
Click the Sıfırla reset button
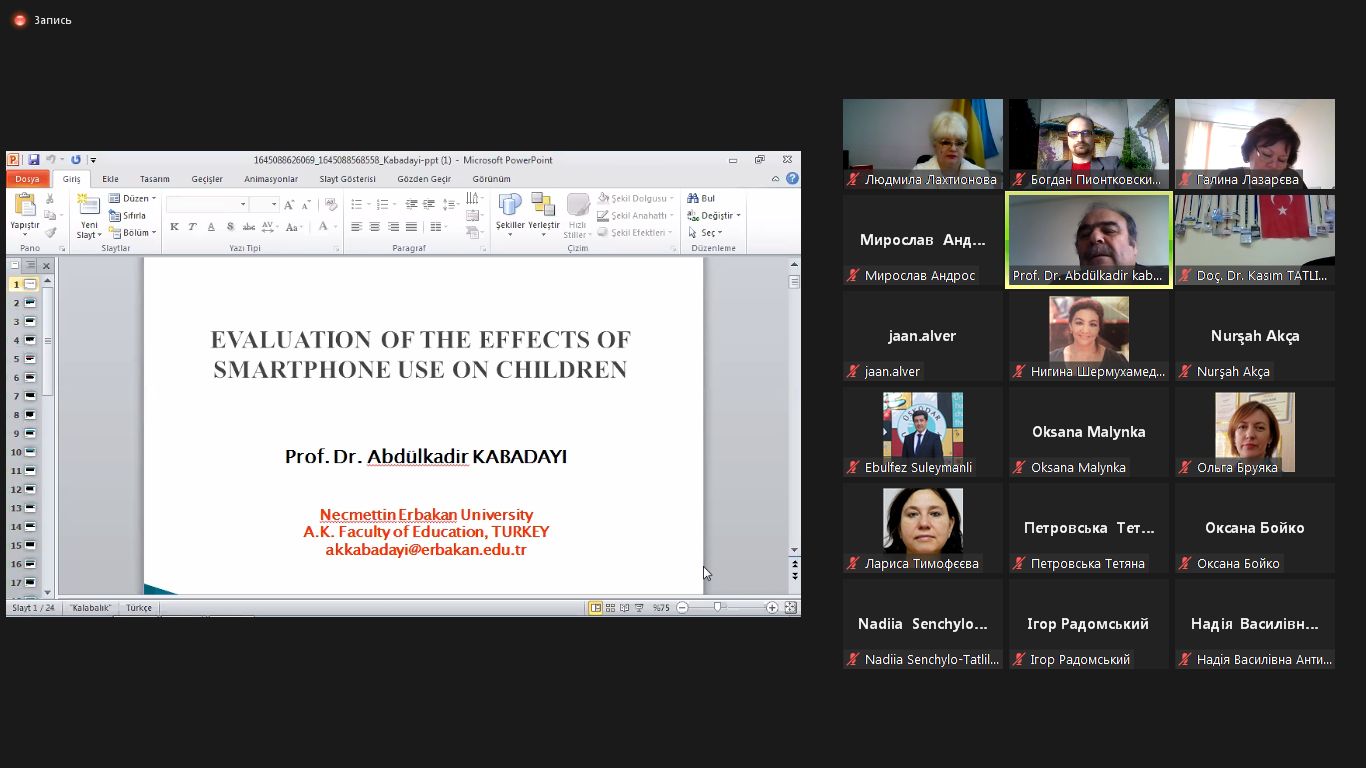[x=128, y=215]
